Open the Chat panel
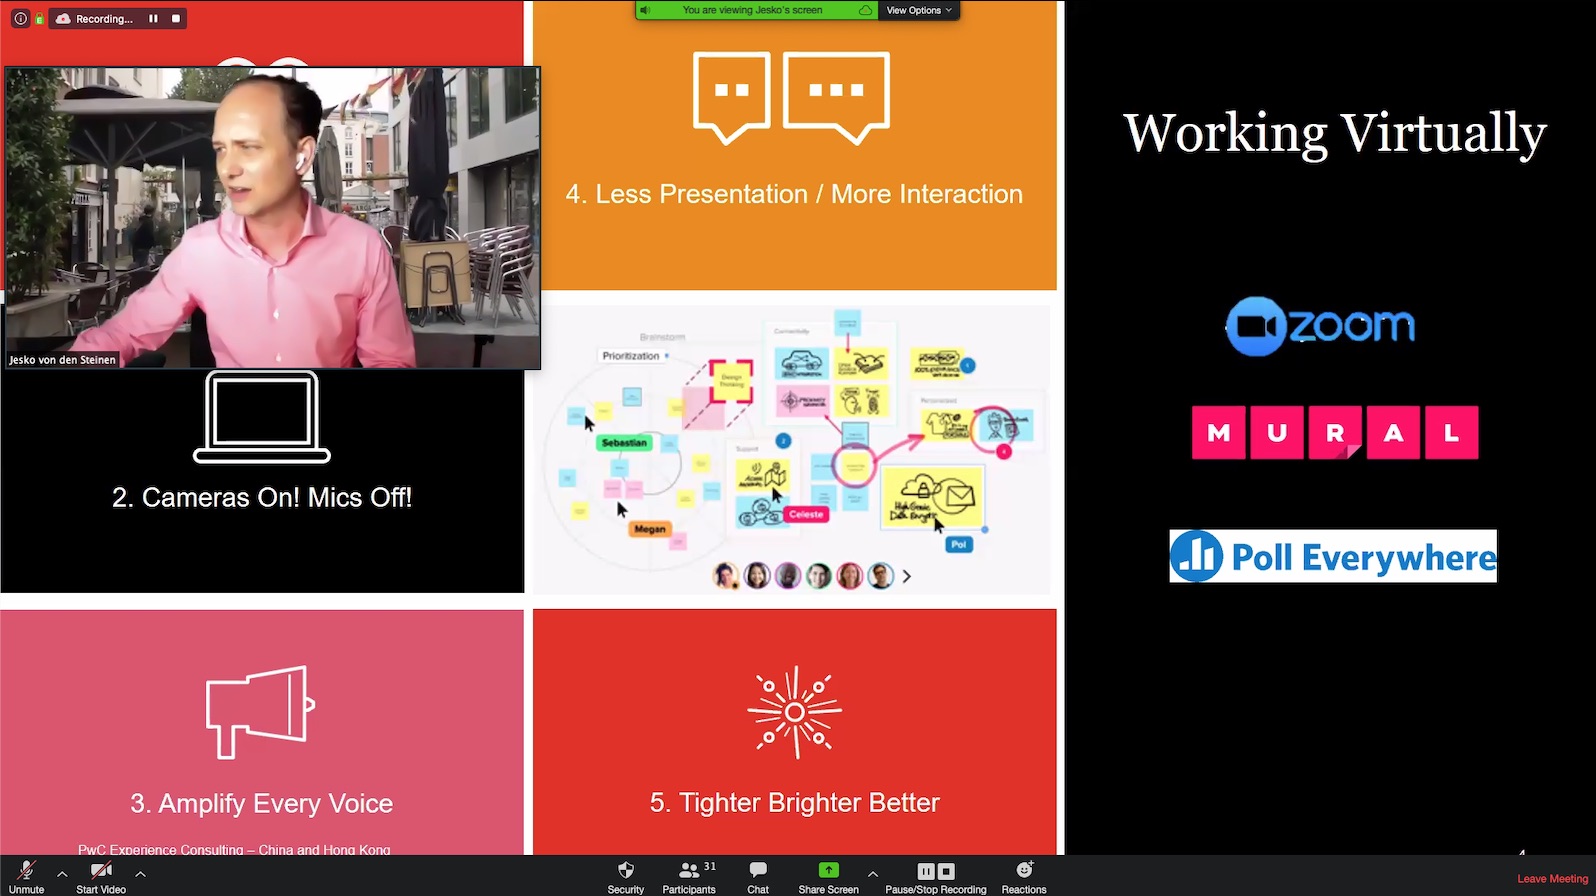This screenshot has height=896, width=1596. pyautogui.click(x=758, y=876)
